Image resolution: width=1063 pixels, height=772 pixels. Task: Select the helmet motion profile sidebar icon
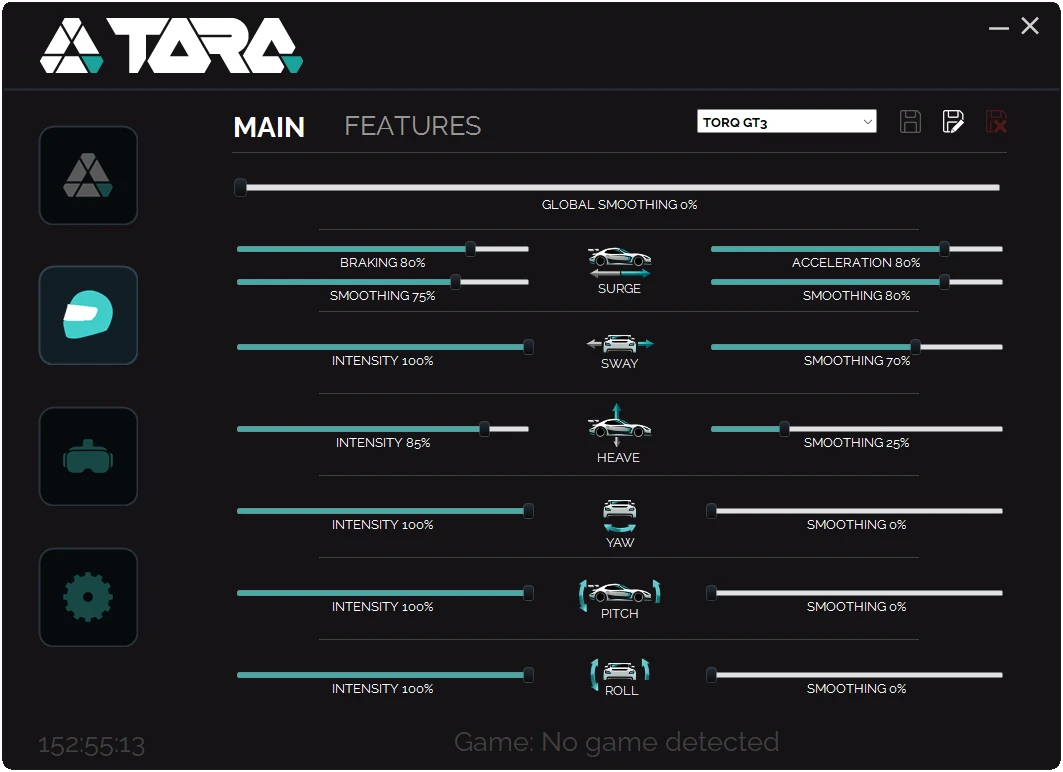pyautogui.click(x=88, y=315)
